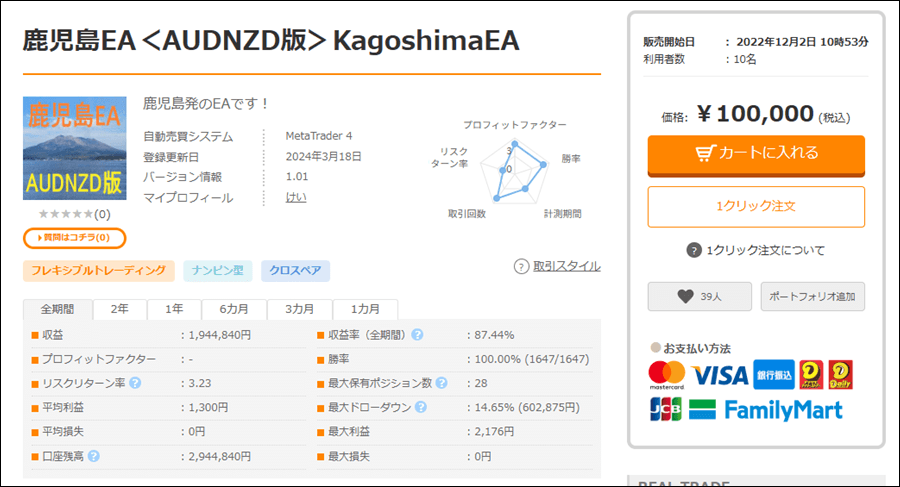This screenshot has height=487, width=900.
Task: Click the クロスペア tag
Action: pyautogui.click(x=296, y=270)
